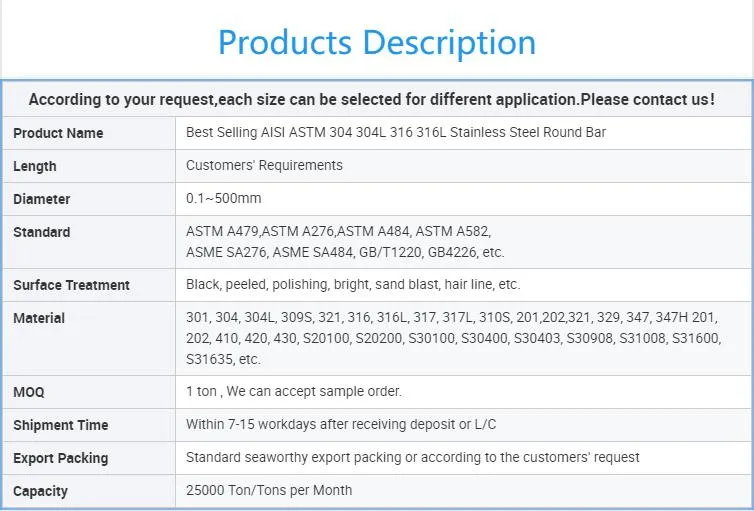Click the 0.1~500mm diameter value
754x511 pixels.
coord(223,198)
